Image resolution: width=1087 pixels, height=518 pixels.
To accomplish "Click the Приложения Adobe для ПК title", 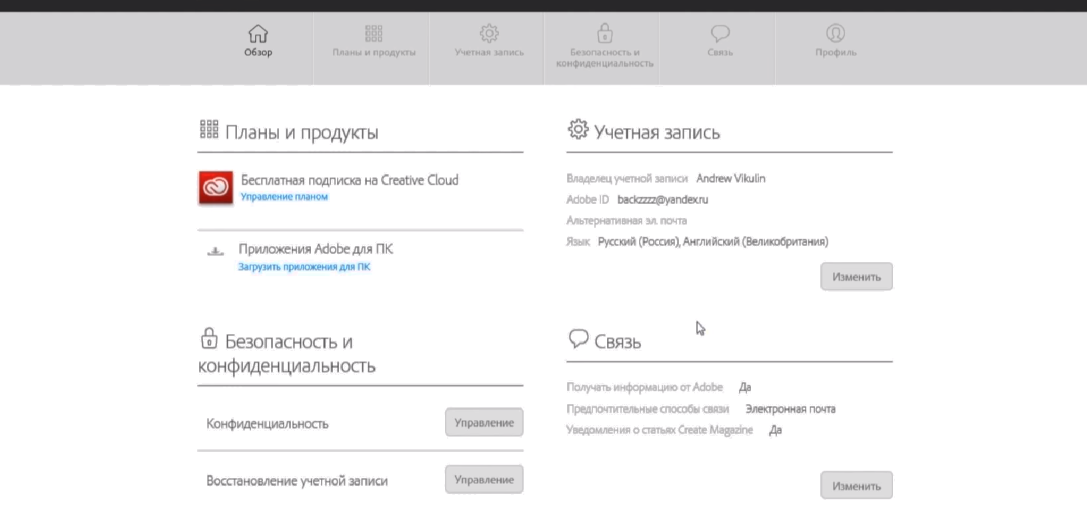I will click(316, 249).
